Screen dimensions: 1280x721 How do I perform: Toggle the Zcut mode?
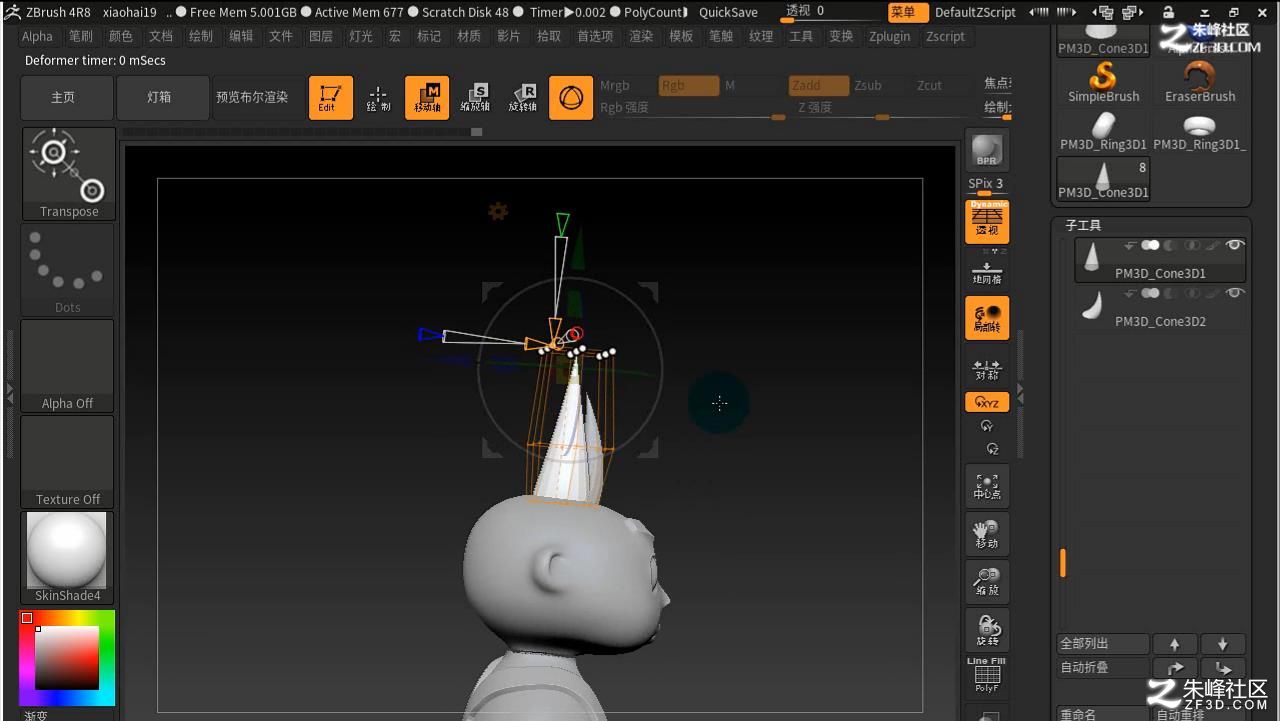tap(930, 86)
